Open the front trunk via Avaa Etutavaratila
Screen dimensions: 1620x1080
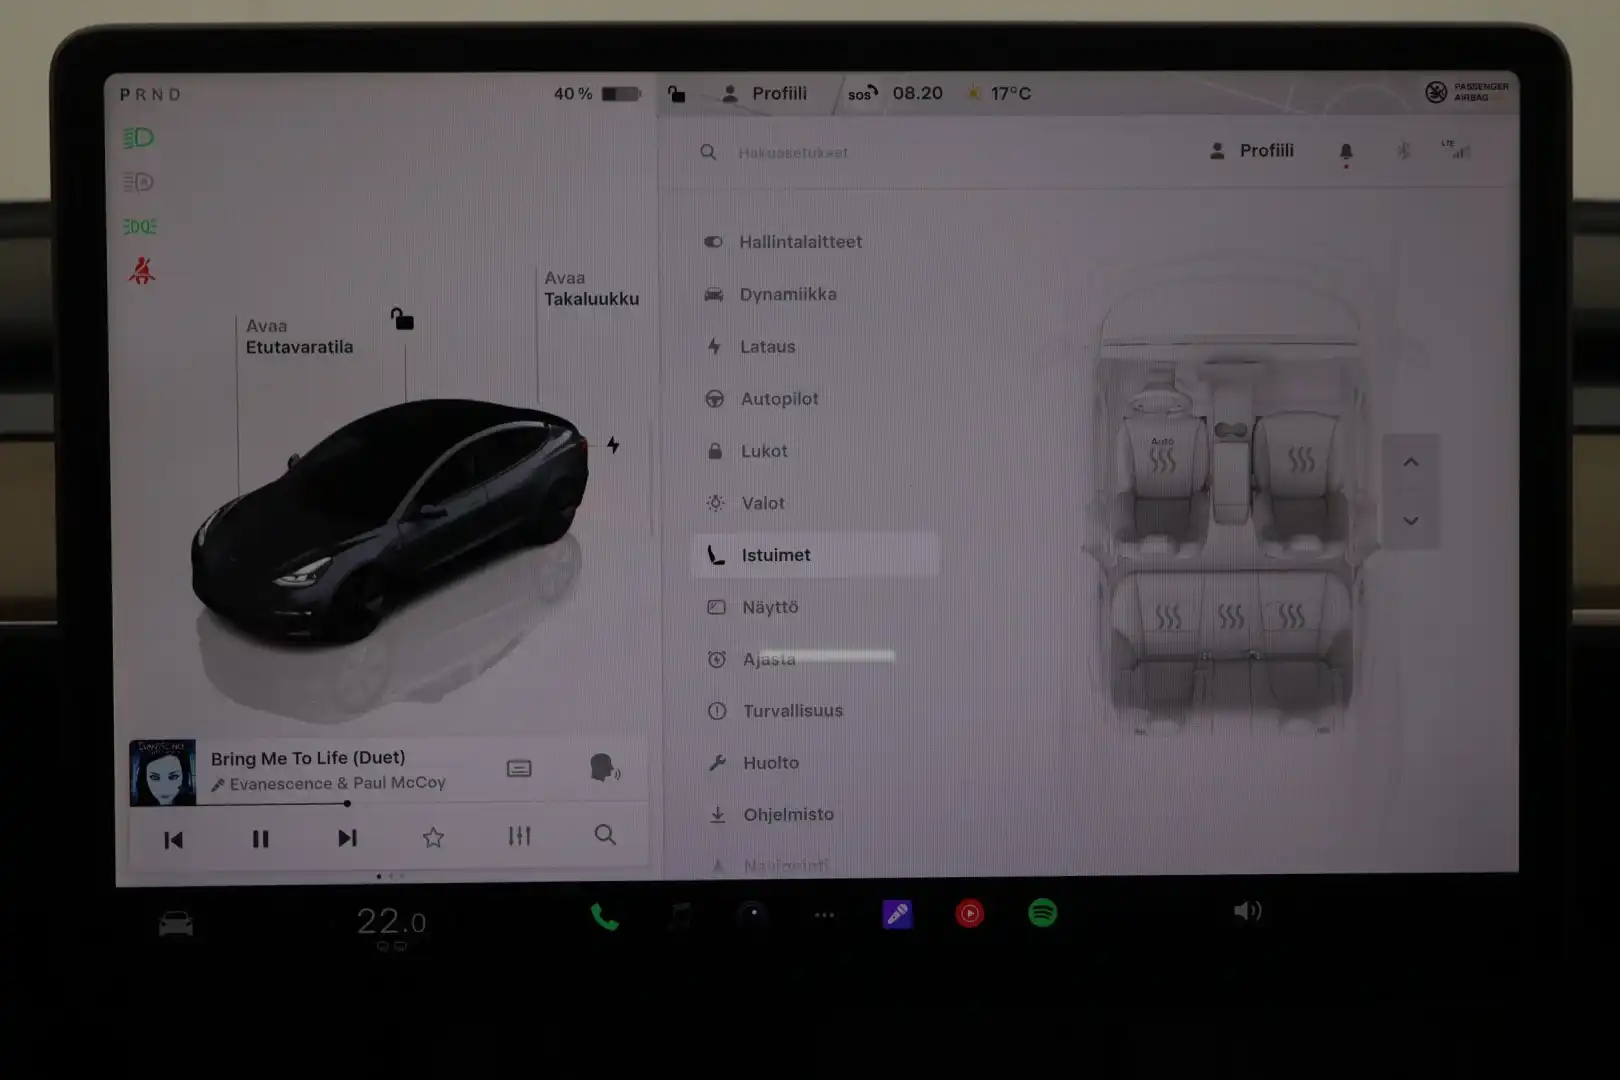coord(299,337)
